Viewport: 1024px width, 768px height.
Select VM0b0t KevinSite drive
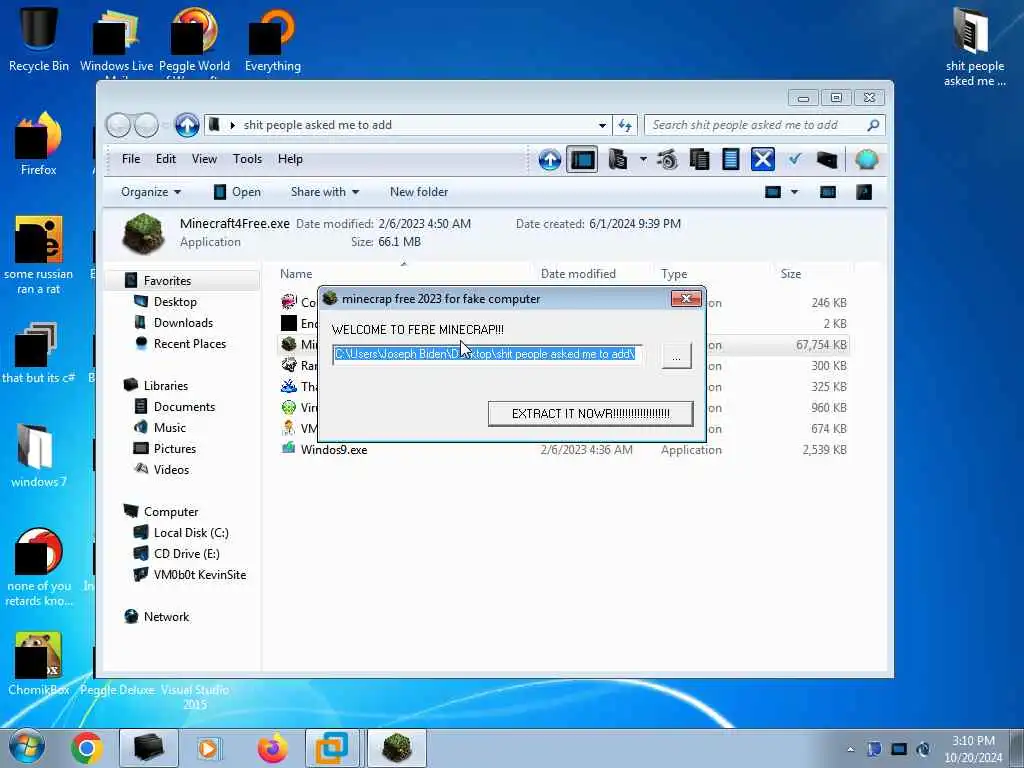200,575
